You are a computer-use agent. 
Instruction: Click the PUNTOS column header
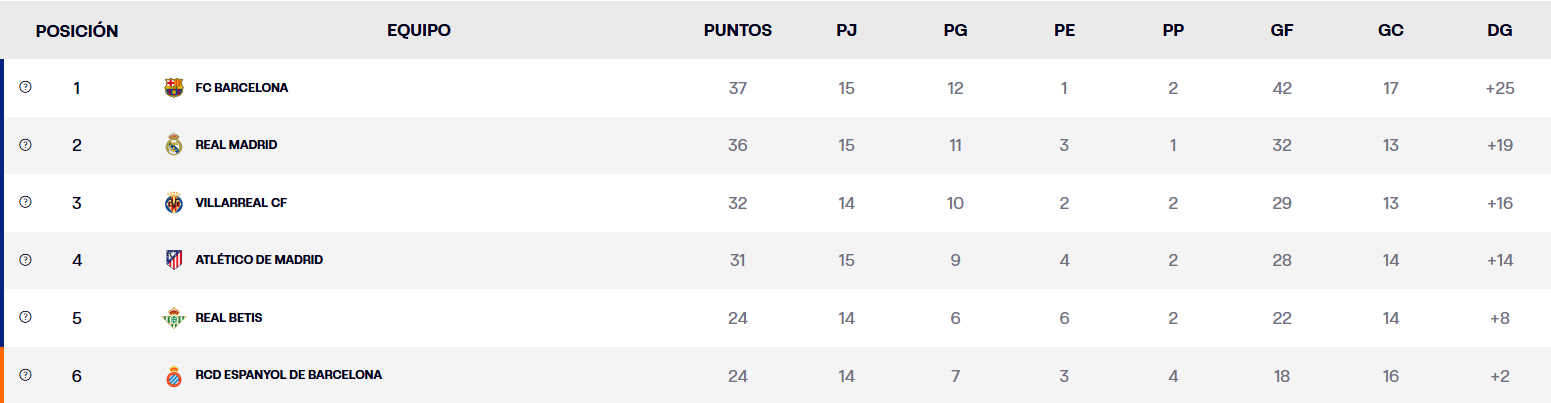coord(738,30)
